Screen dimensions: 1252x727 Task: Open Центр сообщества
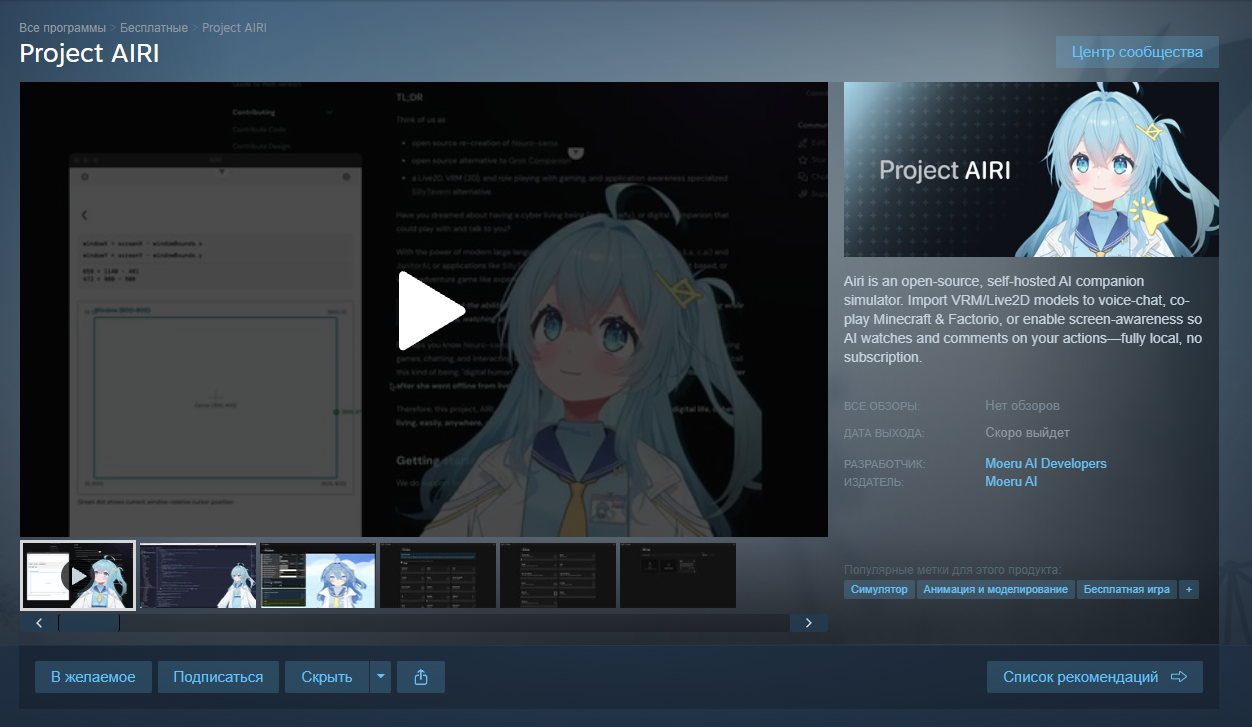click(1137, 52)
